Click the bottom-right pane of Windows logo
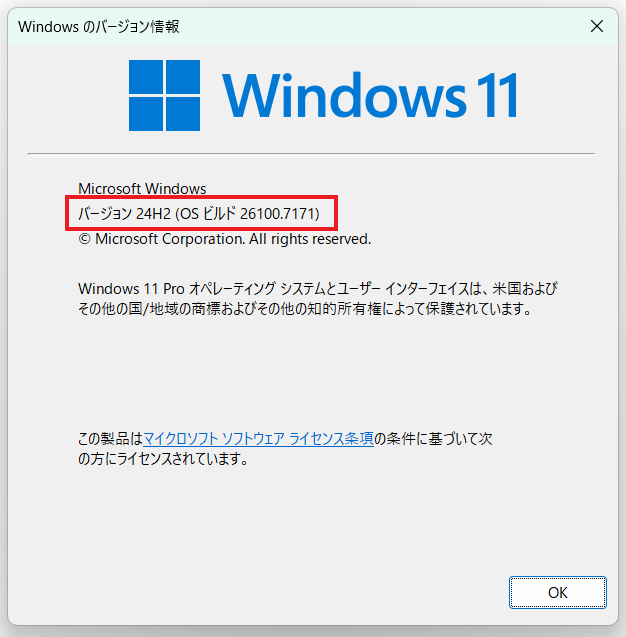 (183, 114)
